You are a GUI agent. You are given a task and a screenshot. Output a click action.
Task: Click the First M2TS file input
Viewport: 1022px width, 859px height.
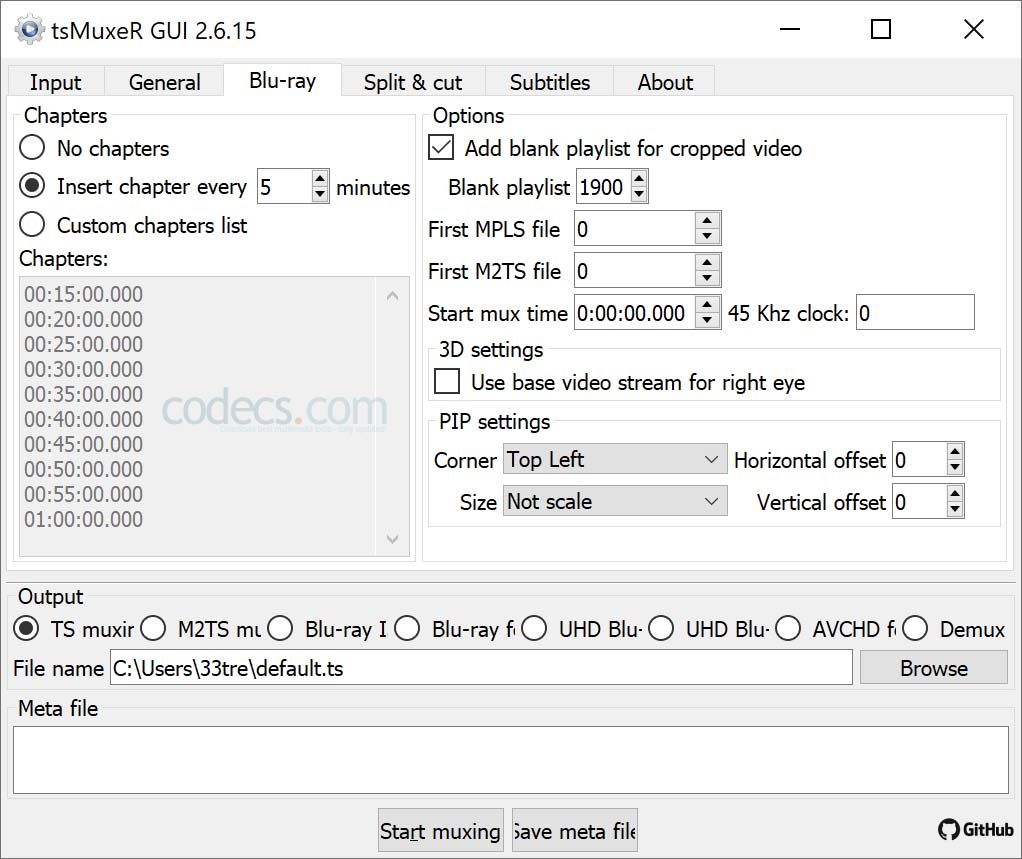(635, 270)
